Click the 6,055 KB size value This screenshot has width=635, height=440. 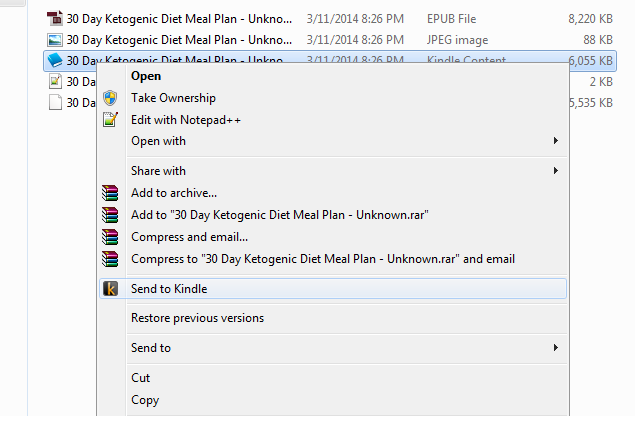(590, 61)
